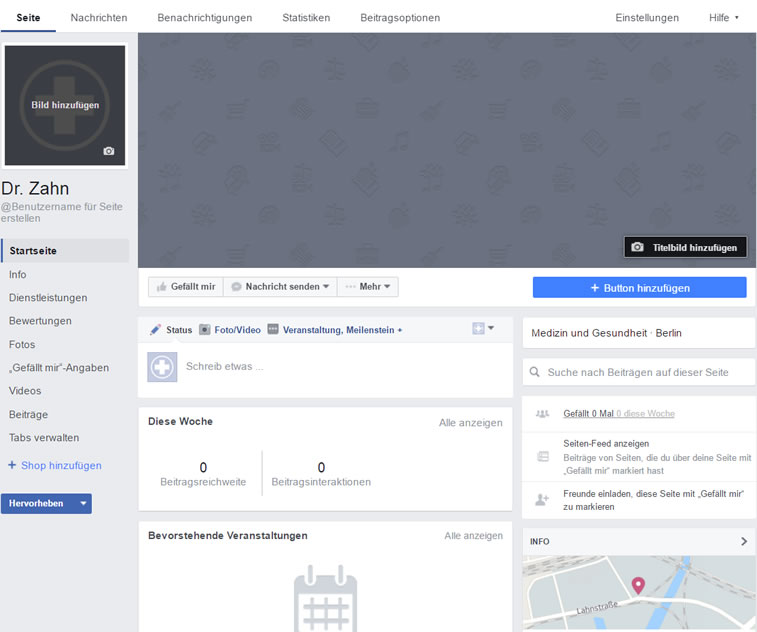Click the feed icon beside Seiten-Feed anzeigen
This screenshot has height=632, width=757.
[543, 456]
